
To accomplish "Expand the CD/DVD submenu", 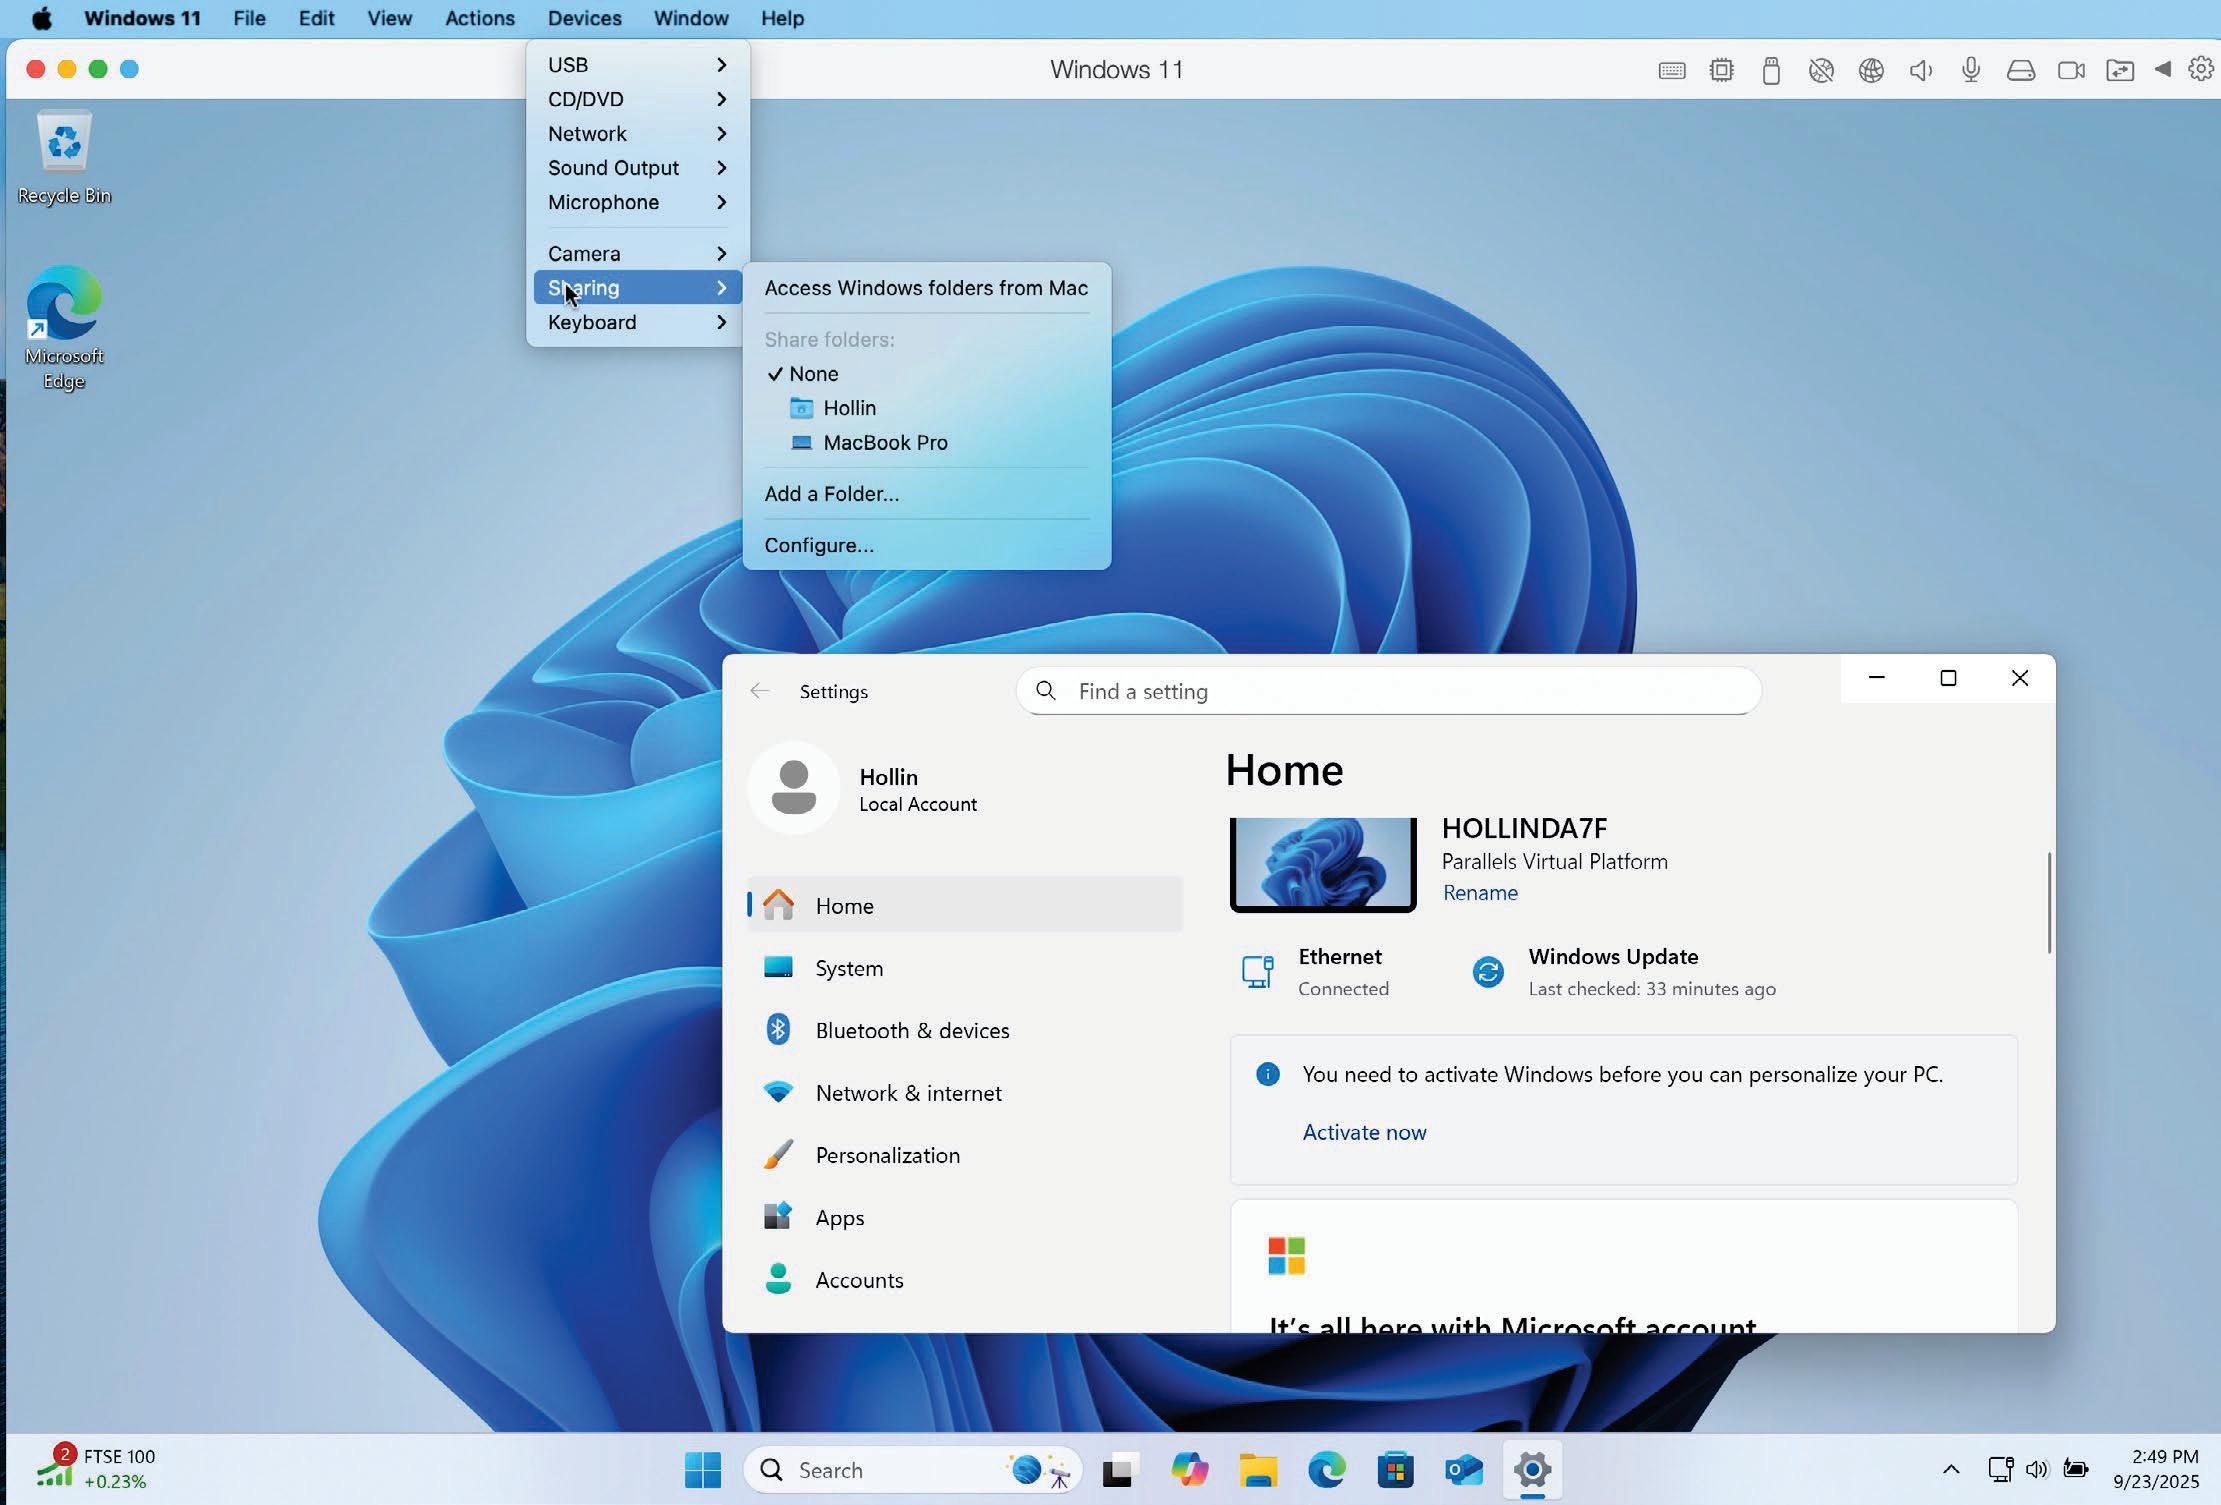I will 637,99.
